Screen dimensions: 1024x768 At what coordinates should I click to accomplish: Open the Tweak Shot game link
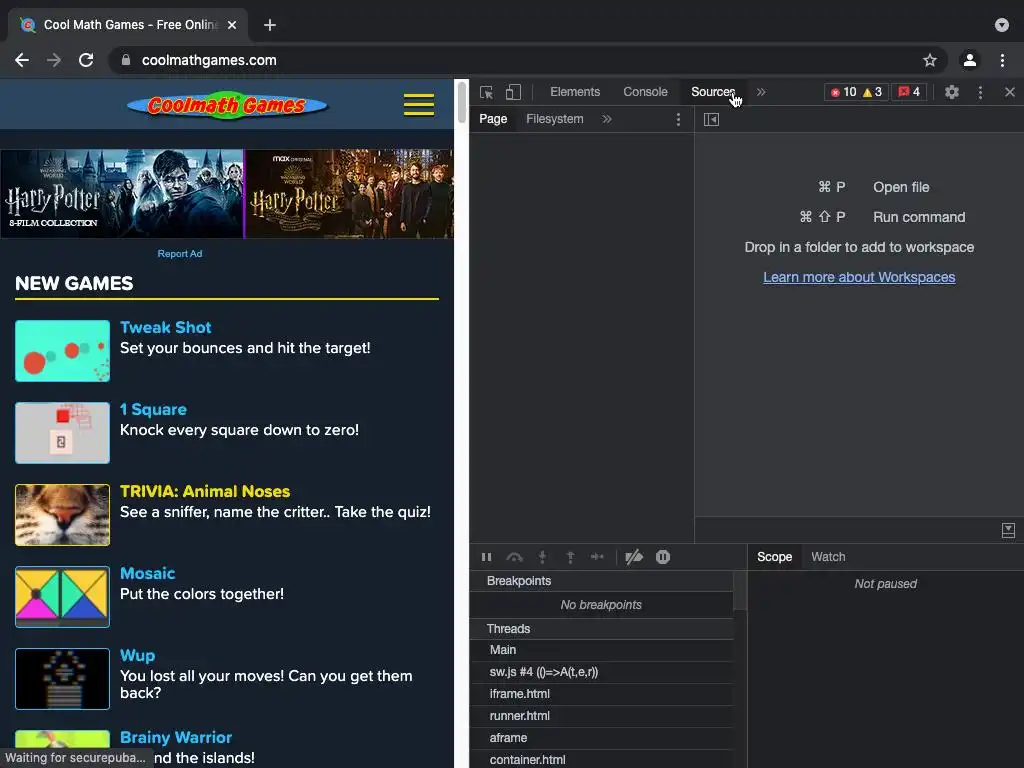[166, 327]
